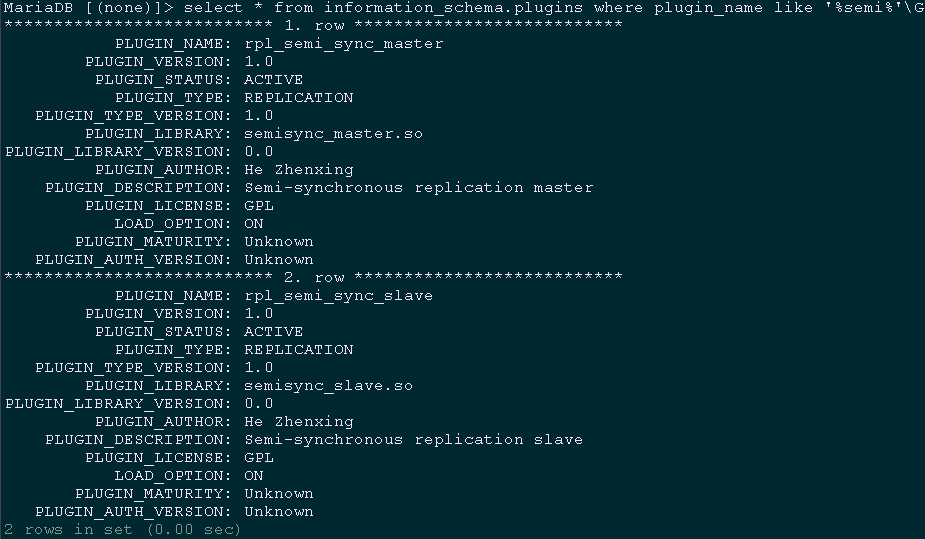Viewport: 925px width, 539px height.
Task: Click the GPL license value in row 2
Action: 259,458
